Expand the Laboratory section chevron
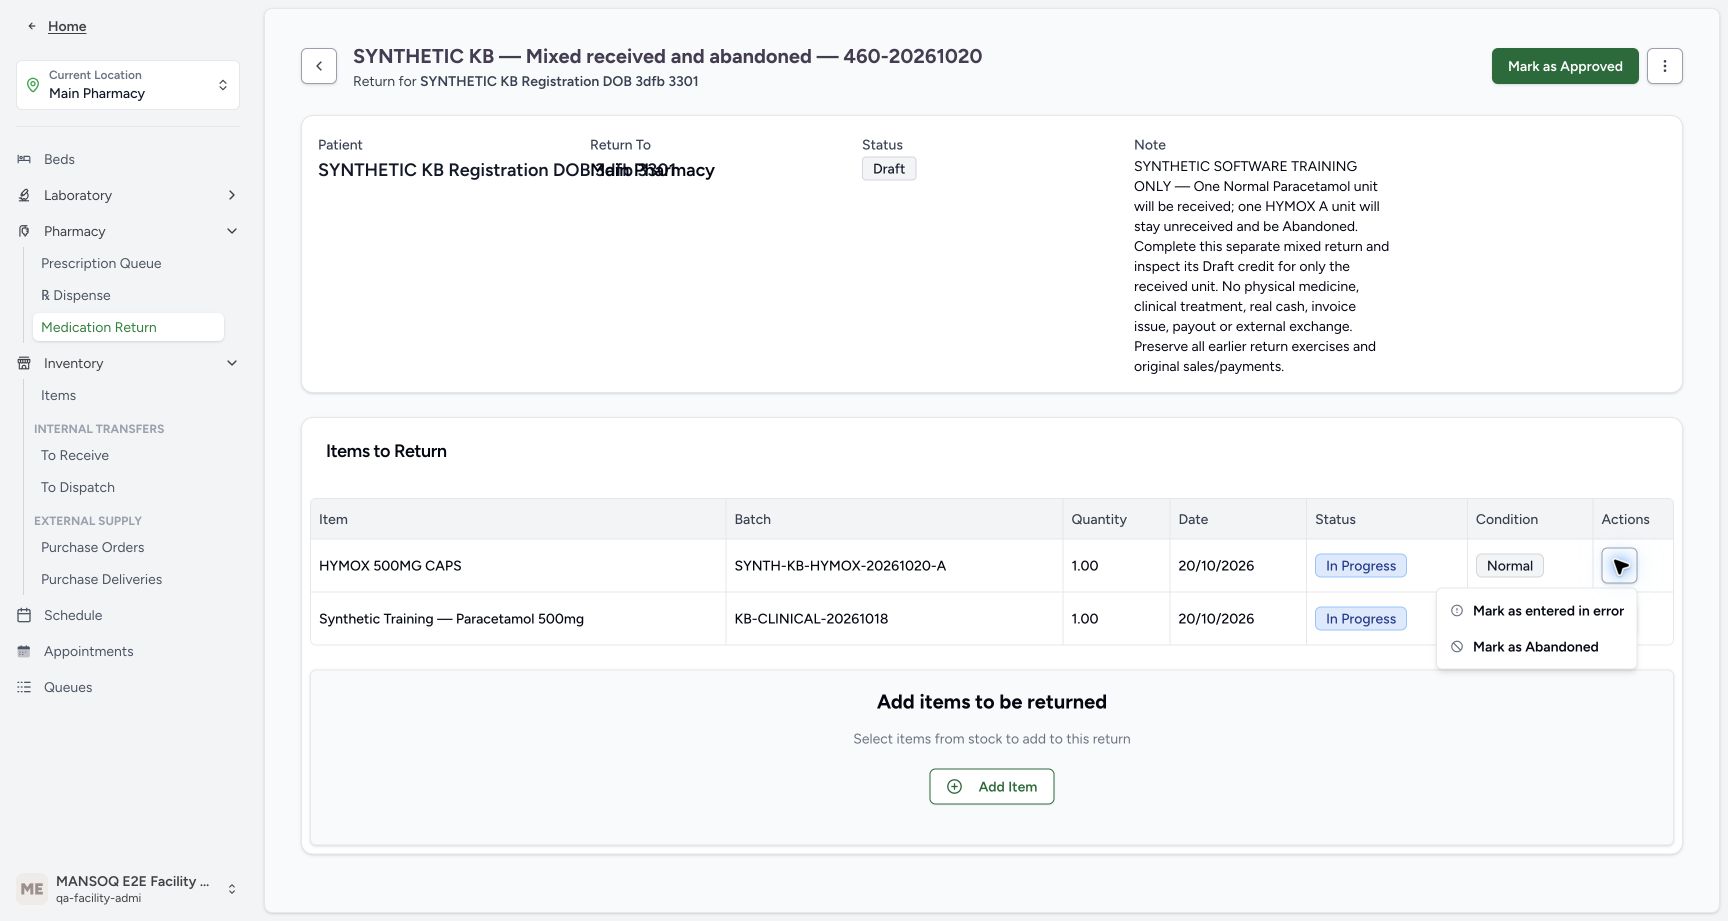The width and height of the screenshot is (1728, 921). click(232, 195)
